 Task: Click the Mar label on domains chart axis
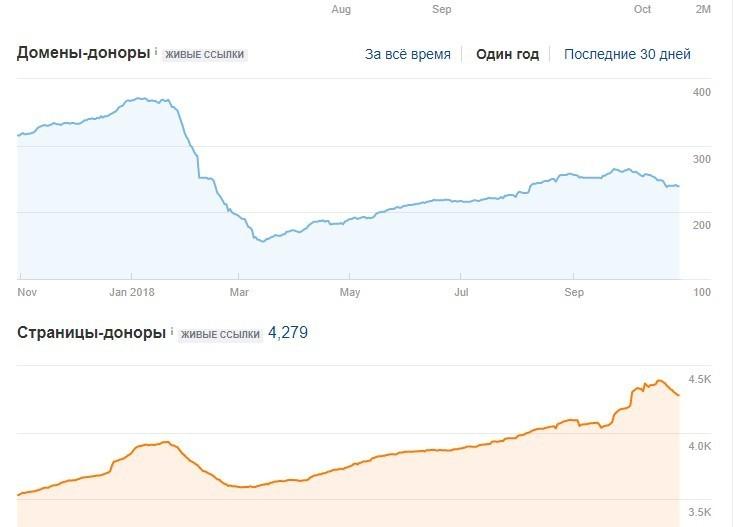tap(237, 293)
